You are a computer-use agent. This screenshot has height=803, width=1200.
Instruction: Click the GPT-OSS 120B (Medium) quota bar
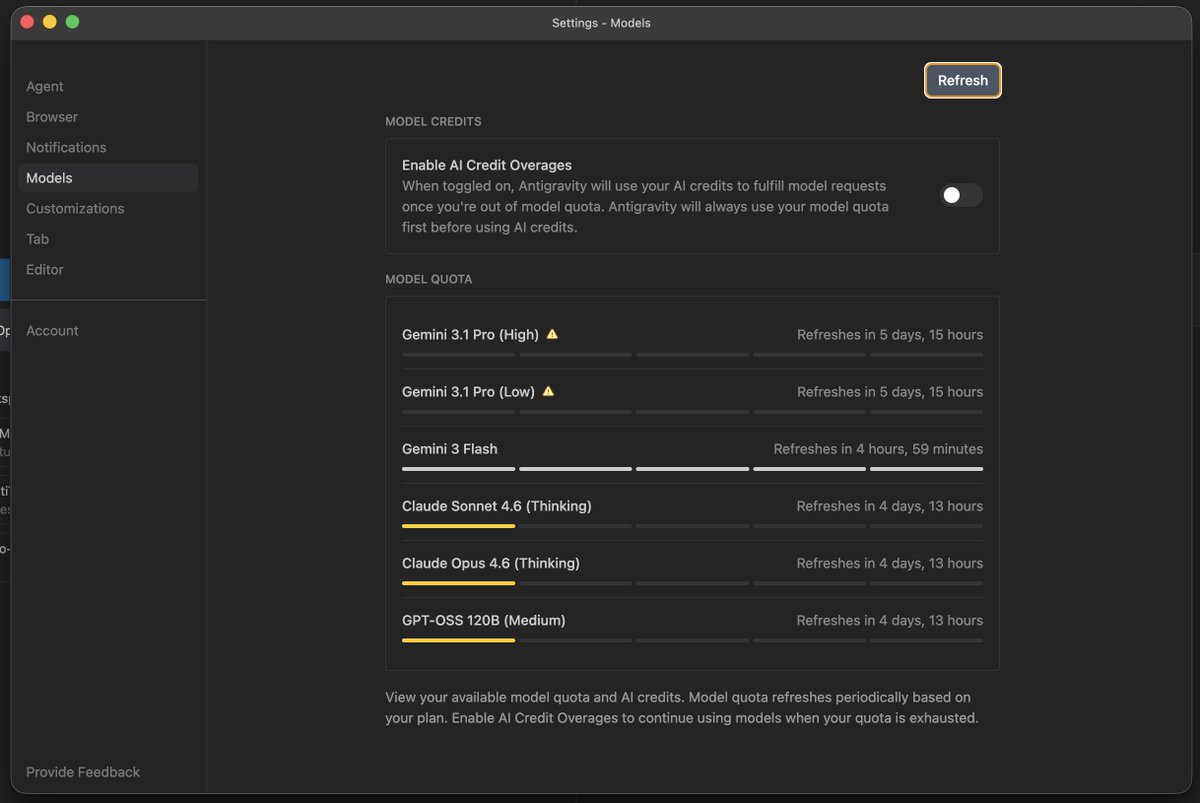tap(692, 640)
